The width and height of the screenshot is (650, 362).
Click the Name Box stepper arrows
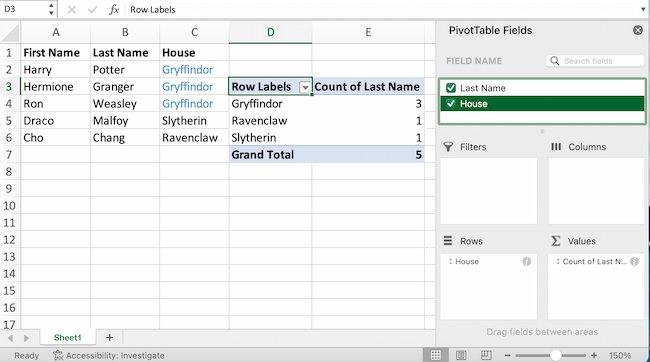pos(51,9)
